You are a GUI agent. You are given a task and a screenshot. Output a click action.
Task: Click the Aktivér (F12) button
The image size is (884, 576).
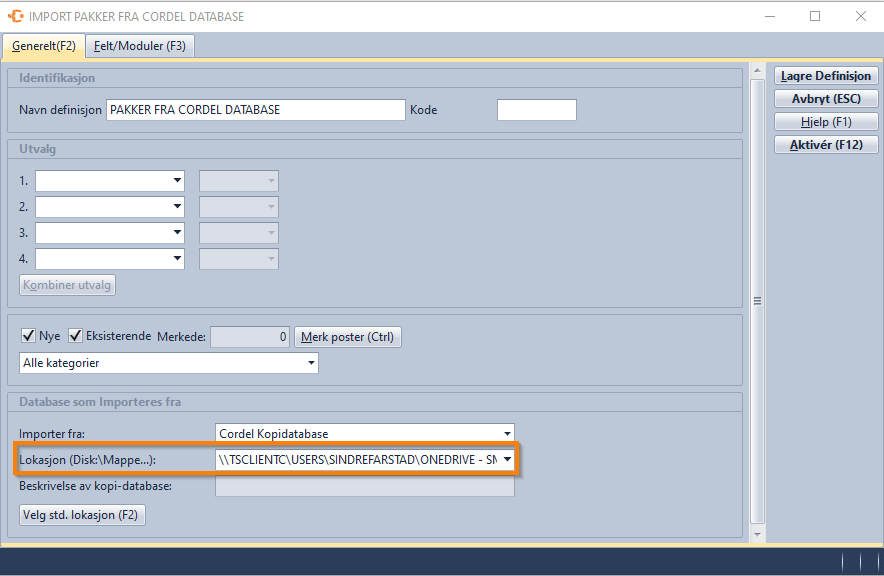tap(826, 145)
